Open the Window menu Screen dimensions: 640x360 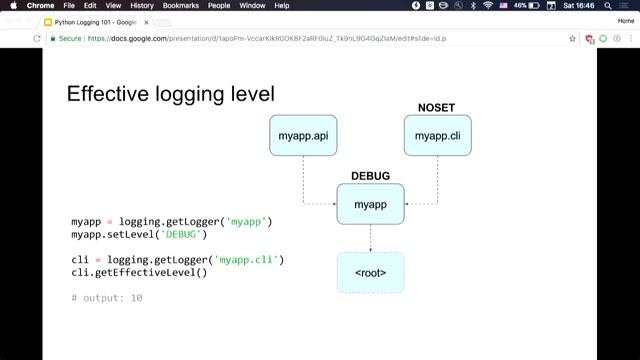[x=252, y=5]
